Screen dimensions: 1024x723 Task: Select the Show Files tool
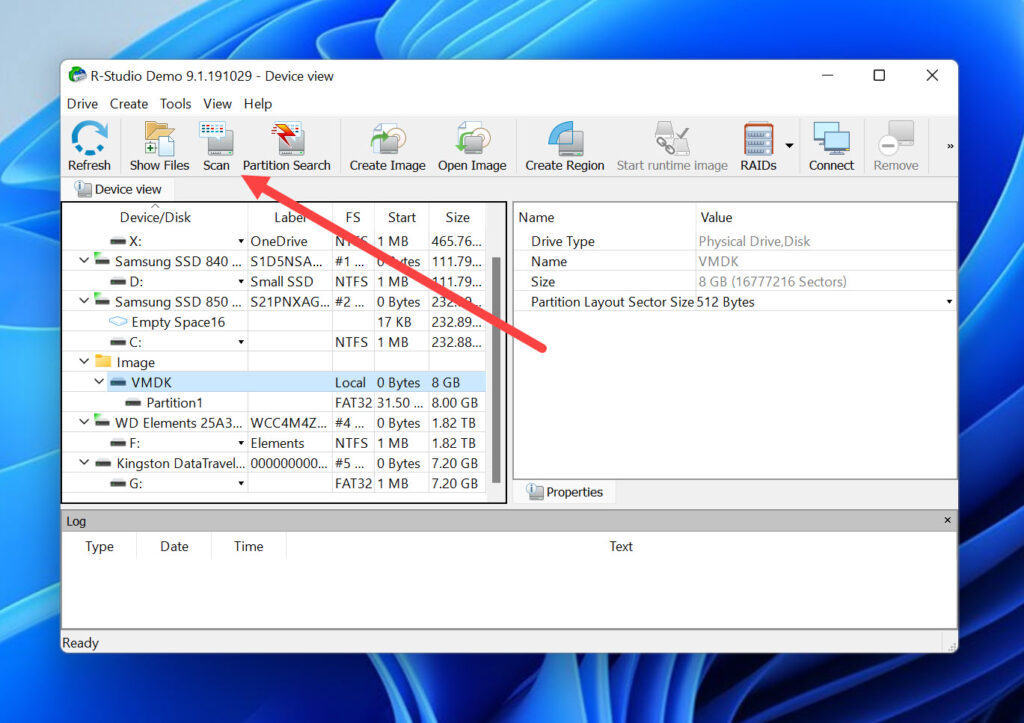pos(158,145)
